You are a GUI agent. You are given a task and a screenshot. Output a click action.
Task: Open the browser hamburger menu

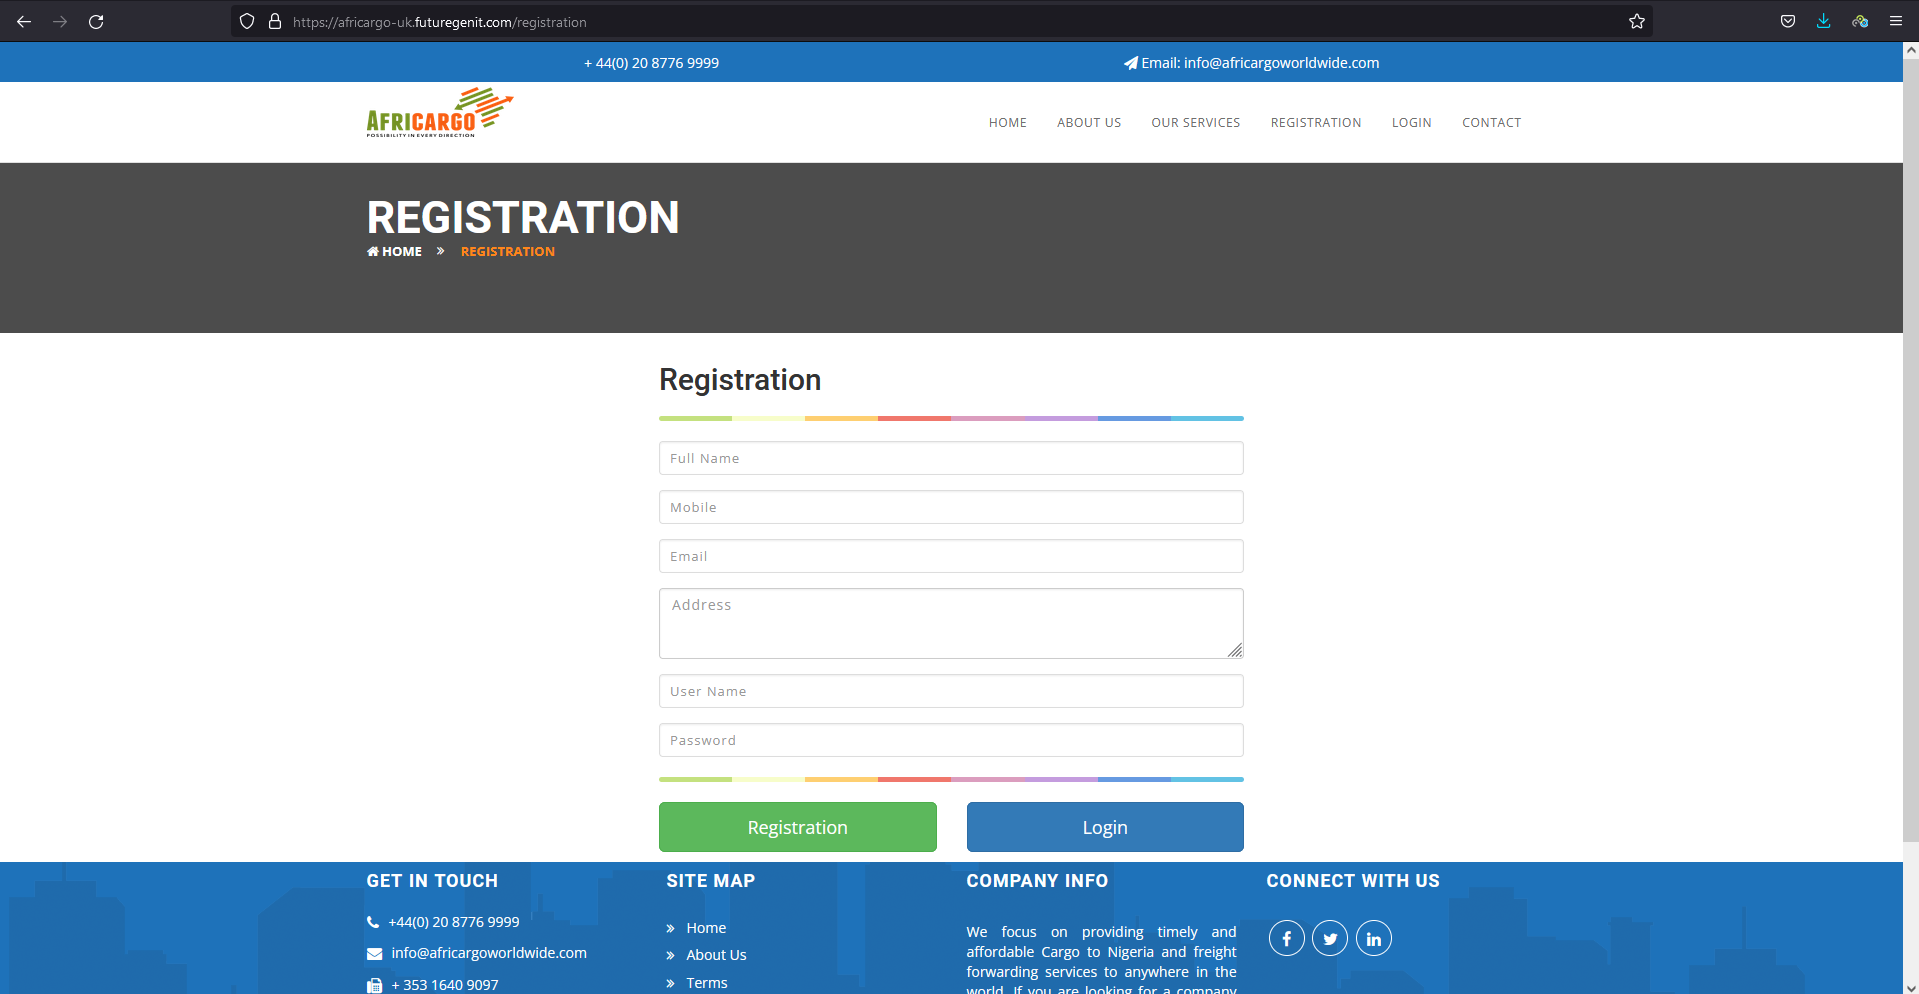pyautogui.click(x=1895, y=21)
